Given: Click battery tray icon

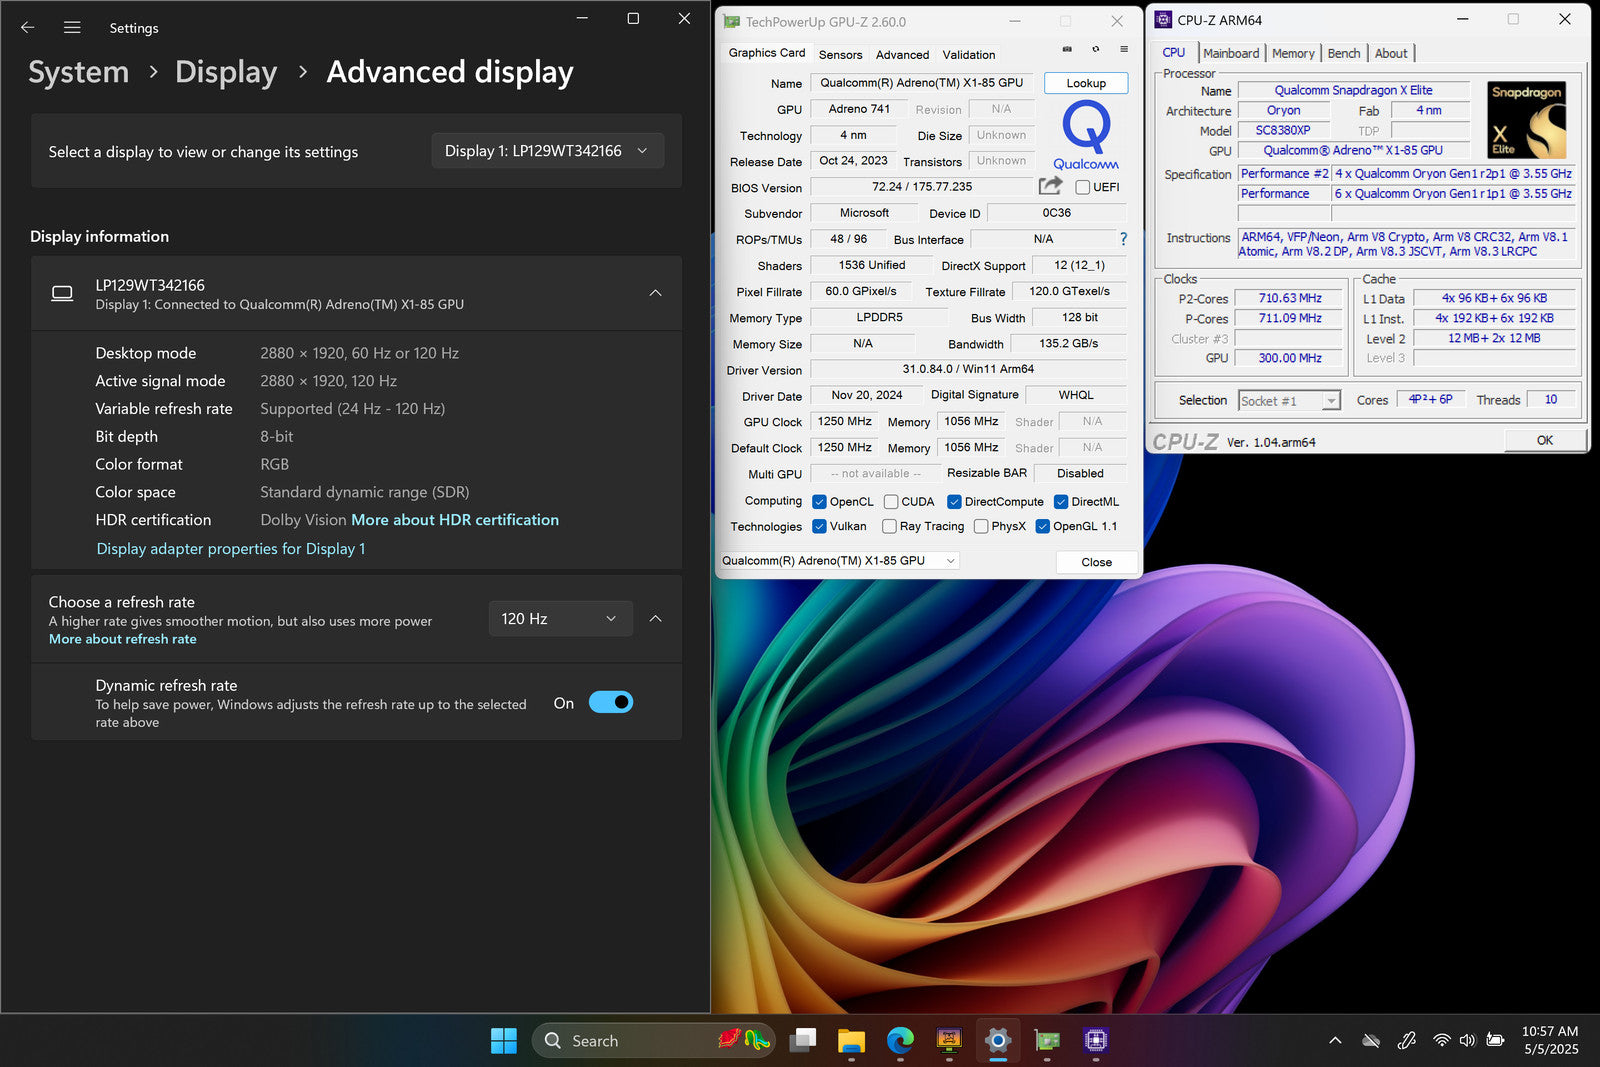Looking at the screenshot, I should (x=1495, y=1041).
